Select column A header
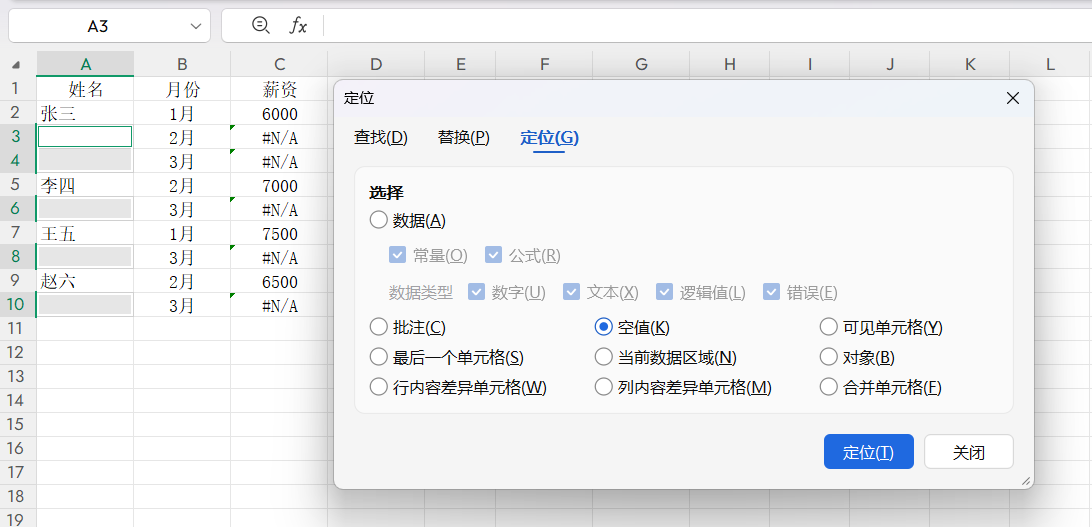 [85, 65]
